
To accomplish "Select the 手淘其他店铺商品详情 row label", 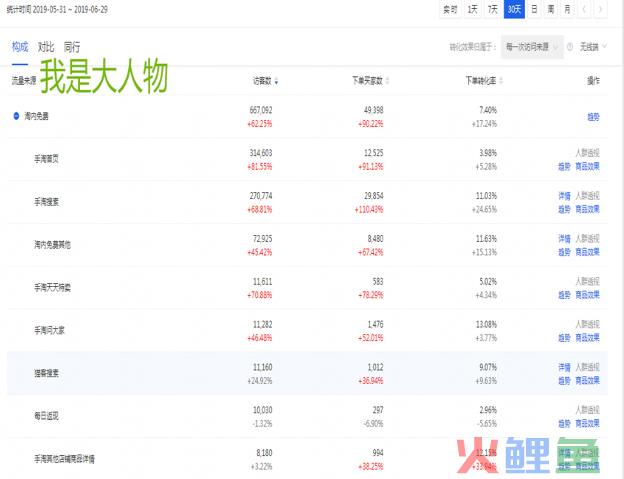I will coord(64,459).
